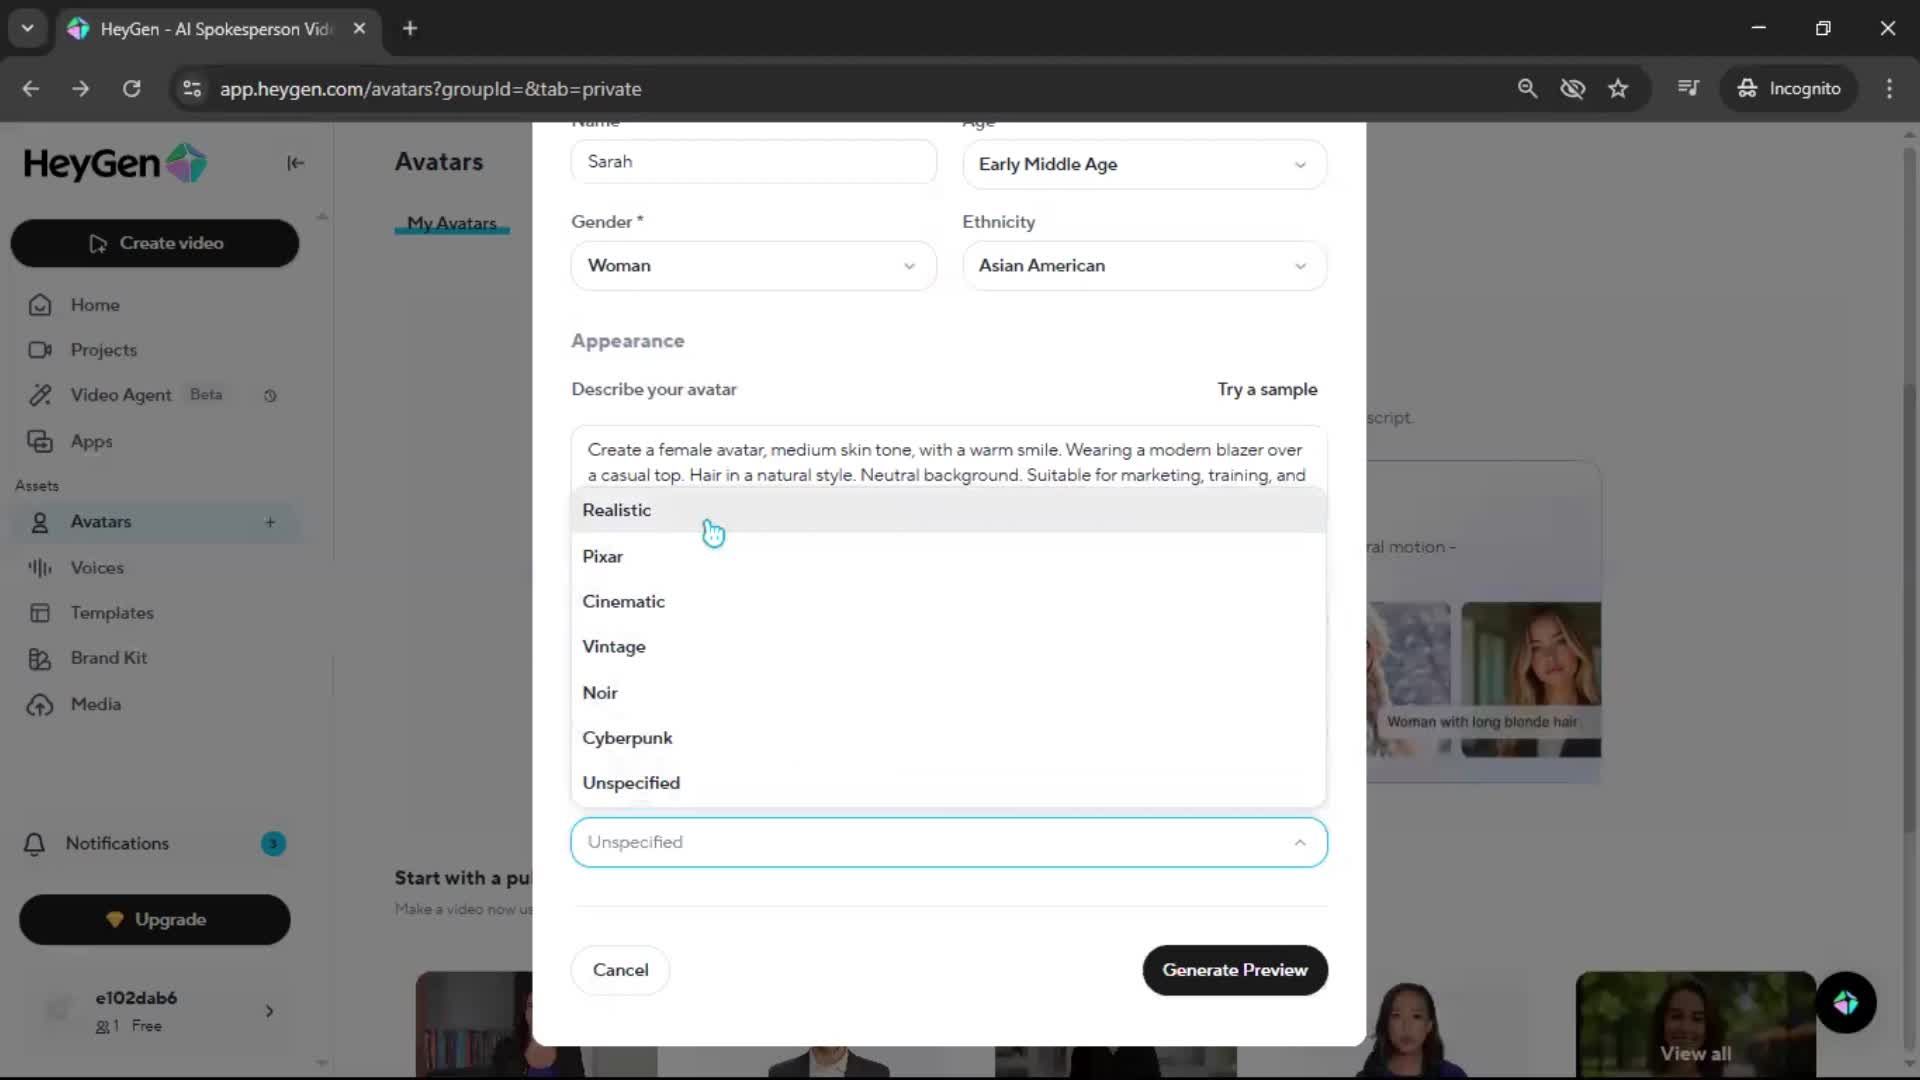
Task: Open the Brand Kit sidebar item
Action: pos(108,658)
